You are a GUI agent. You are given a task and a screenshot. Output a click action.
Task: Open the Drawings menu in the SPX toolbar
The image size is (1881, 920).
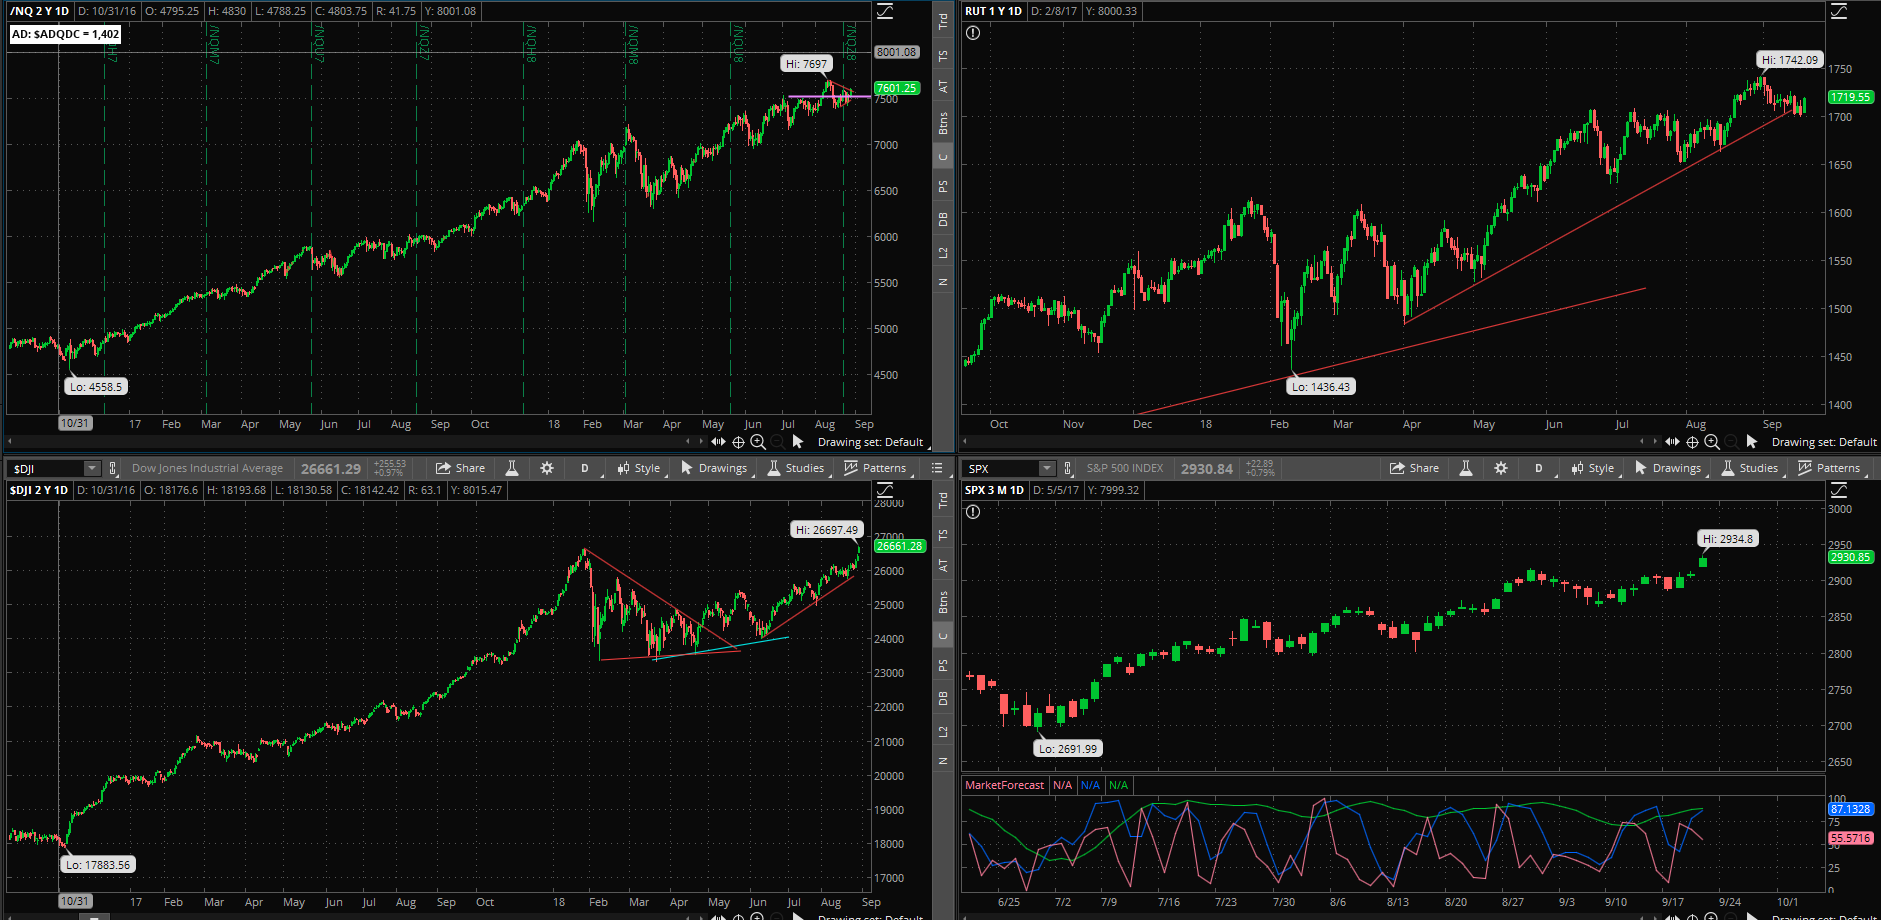coord(1669,468)
